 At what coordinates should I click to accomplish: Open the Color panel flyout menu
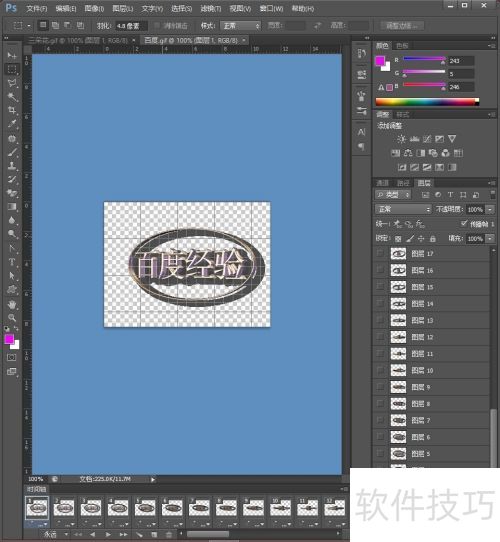[x=491, y=46]
